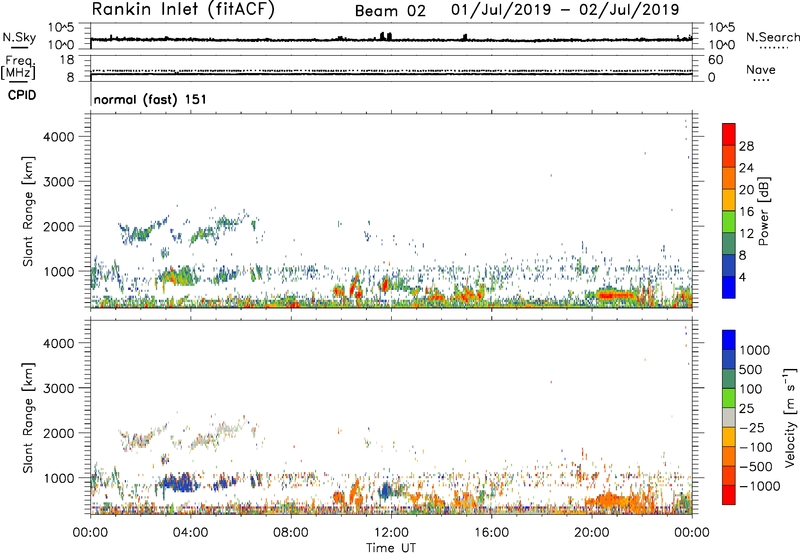Click the date range '01/Jul/2019 - 02/Jul/2019'
800x554 pixels.
[565, 10]
